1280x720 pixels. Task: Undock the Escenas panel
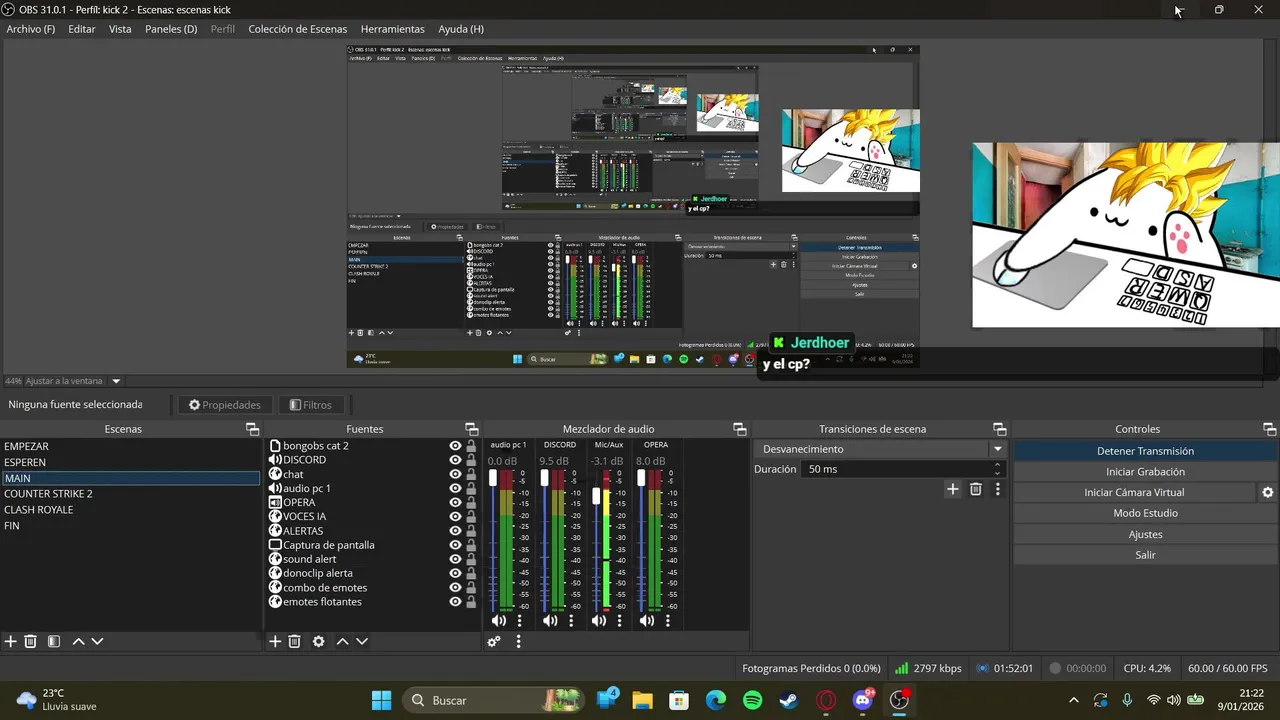point(253,429)
